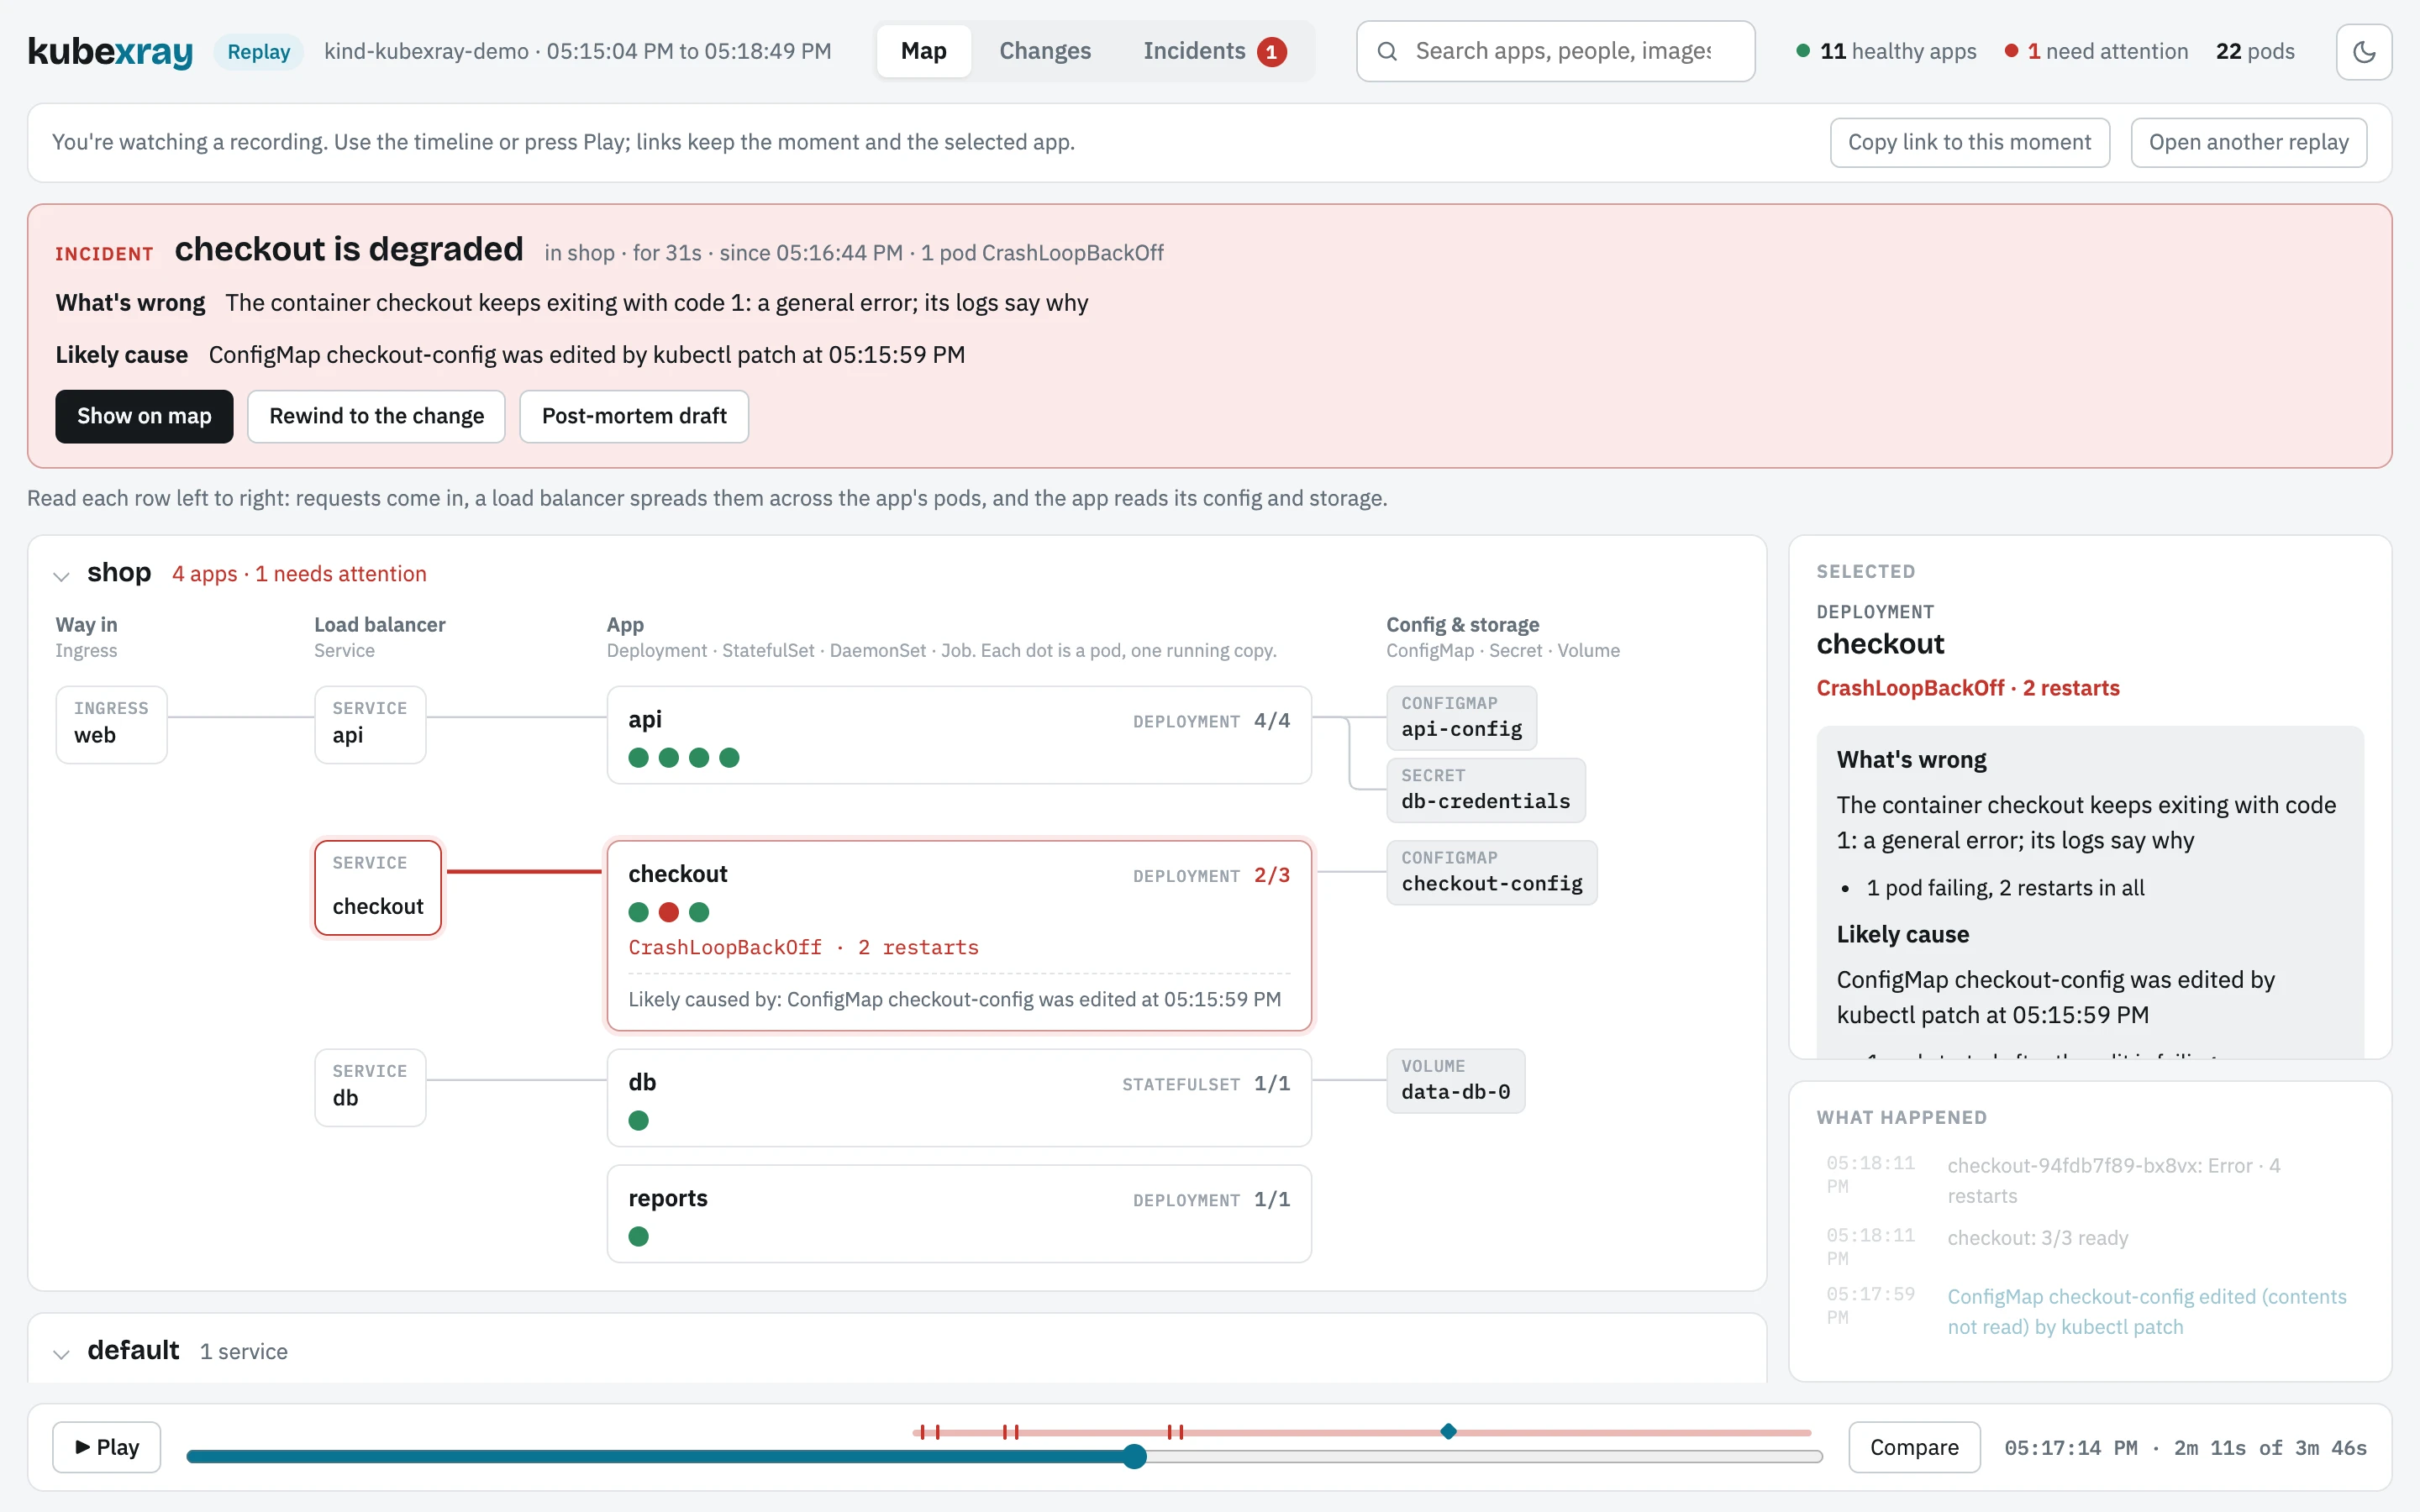Click the '11 healthy apps' status
Screen dimensions: 2420x1512
[1886, 51]
